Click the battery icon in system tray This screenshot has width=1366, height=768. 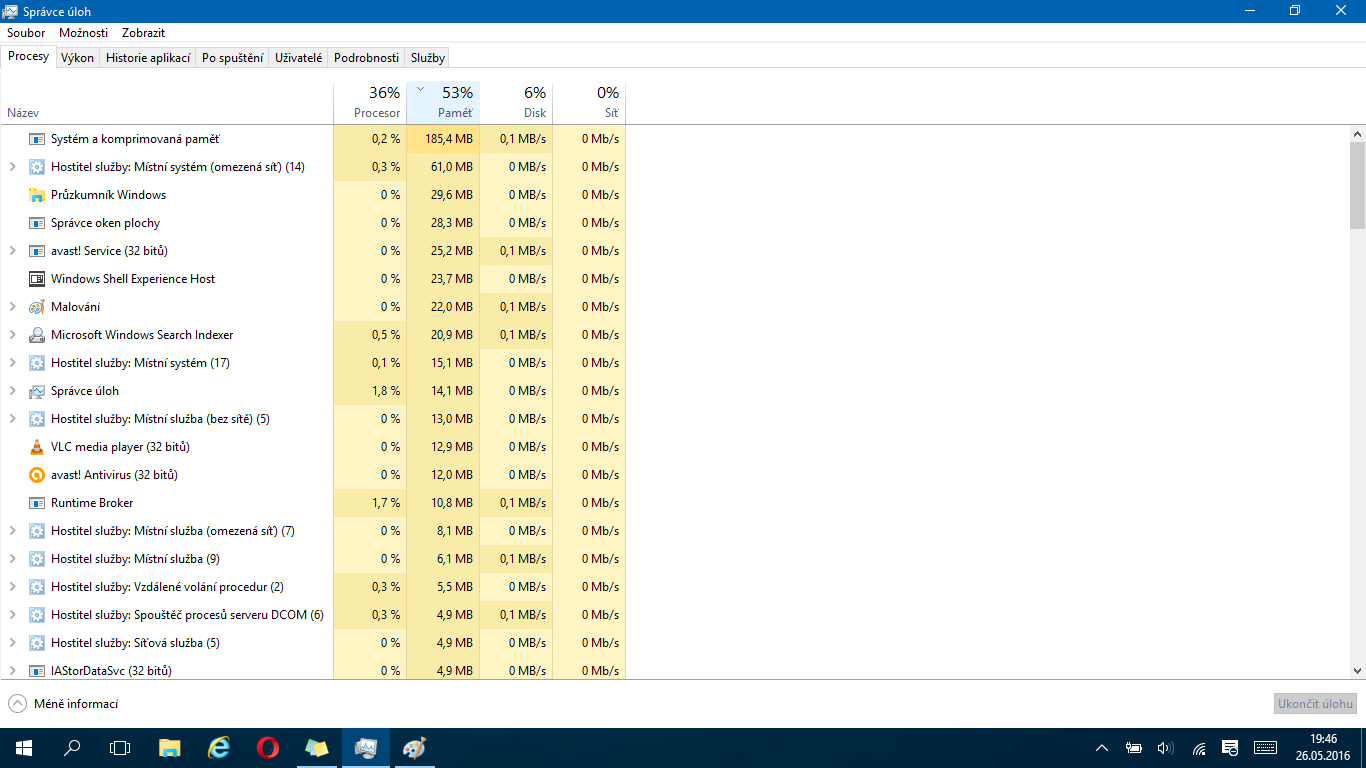(x=1134, y=748)
